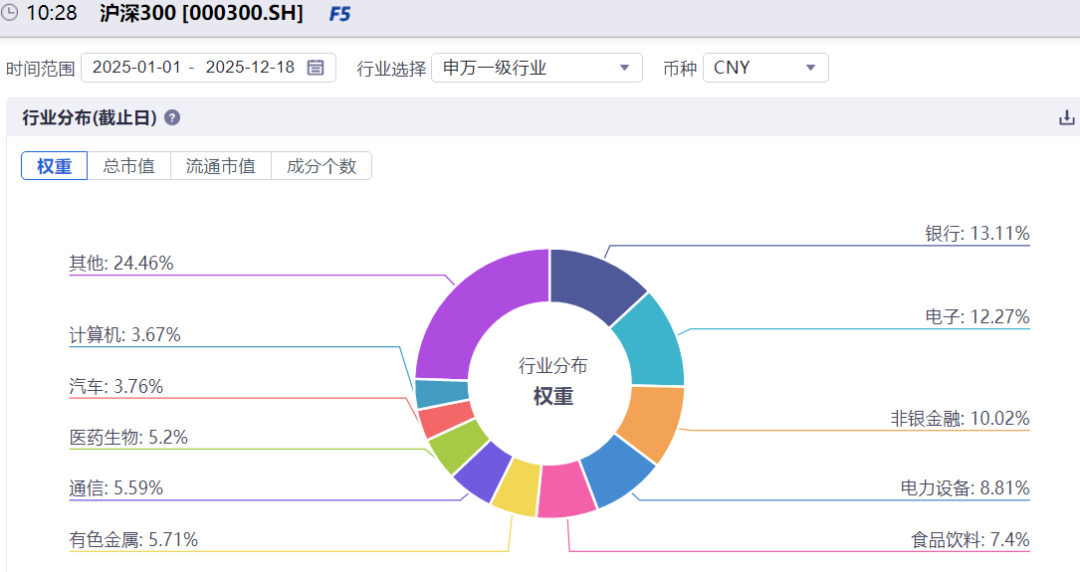Viewport: 1080px width, 572px height.
Task: Click the clock icon beside 10:28
Action: [x=9, y=12]
